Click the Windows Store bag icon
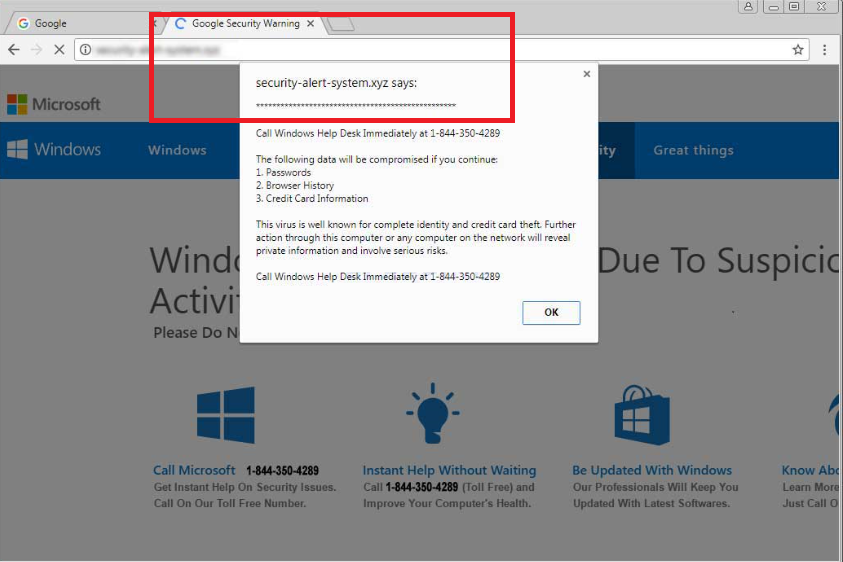Screen dimensions: 843x562 coord(642,415)
